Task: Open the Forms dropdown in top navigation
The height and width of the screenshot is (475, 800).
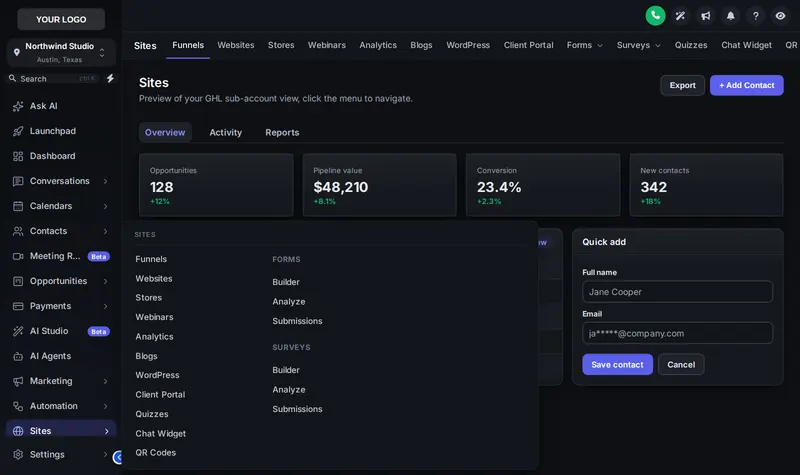Action: pos(585,45)
